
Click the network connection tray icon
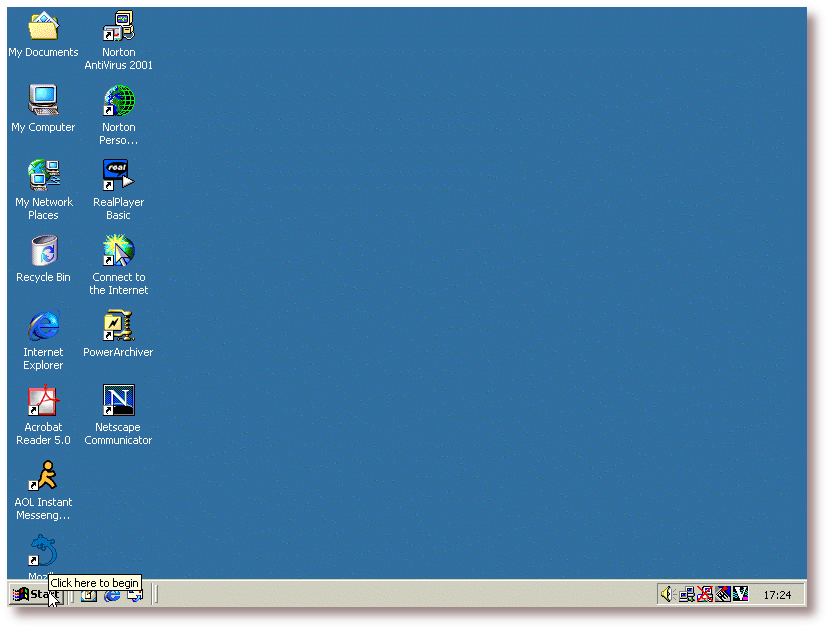click(x=687, y=594)
